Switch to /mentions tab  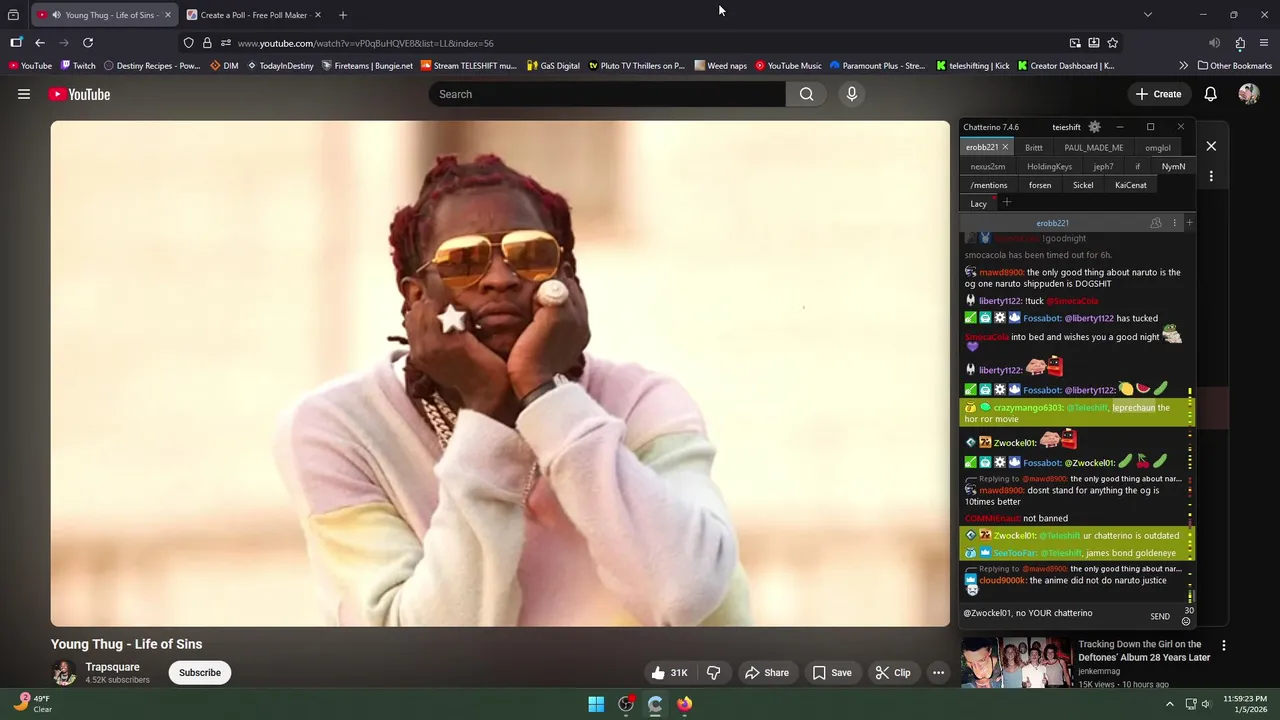[x=989, y=185]
